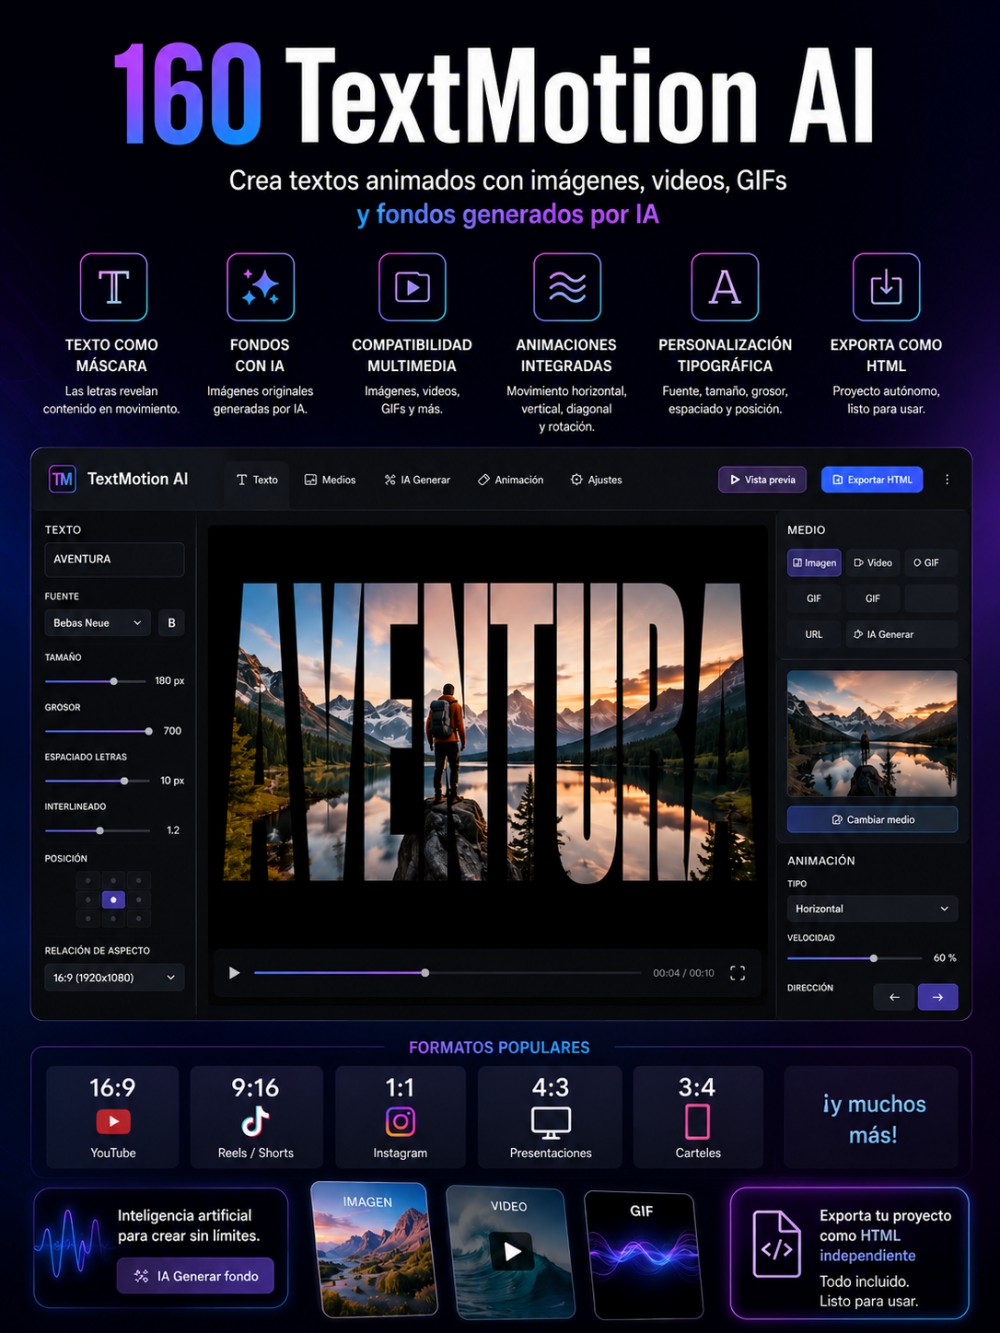The image size is (1000, 1333).
Task: Choose IA Generar in the Medio panel
Action: click(x=902, y=634)
